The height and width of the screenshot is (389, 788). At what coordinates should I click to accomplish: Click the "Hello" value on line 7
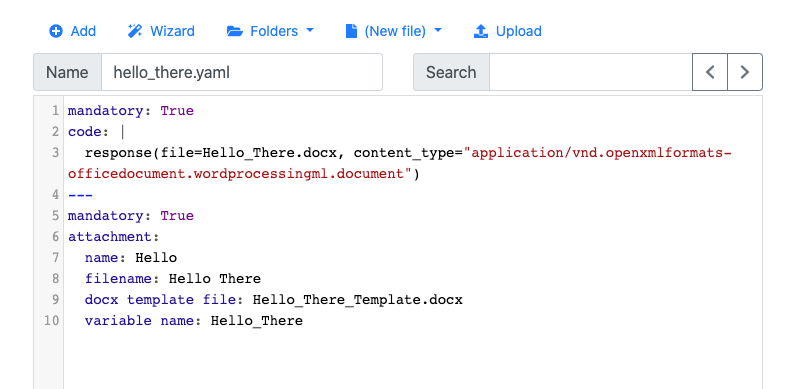point(156,258)
